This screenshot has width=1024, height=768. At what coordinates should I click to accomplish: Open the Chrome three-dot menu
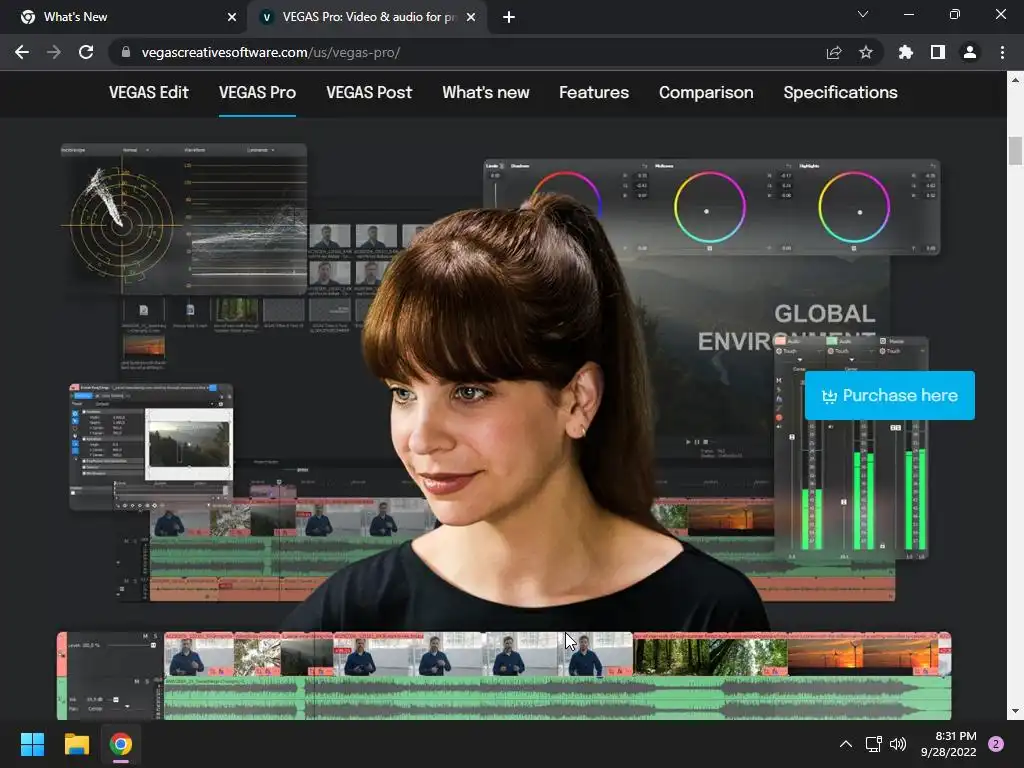coord(1002,52)
